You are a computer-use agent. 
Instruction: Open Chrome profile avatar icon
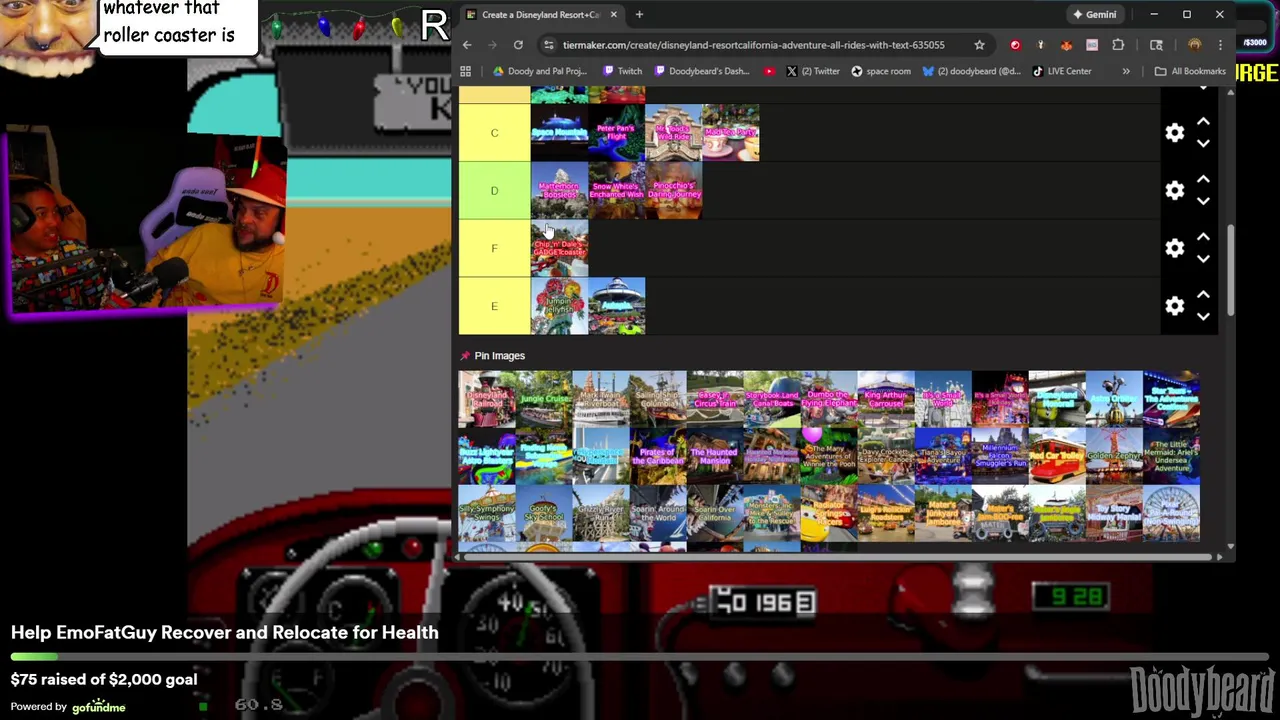click(1194, 45)
